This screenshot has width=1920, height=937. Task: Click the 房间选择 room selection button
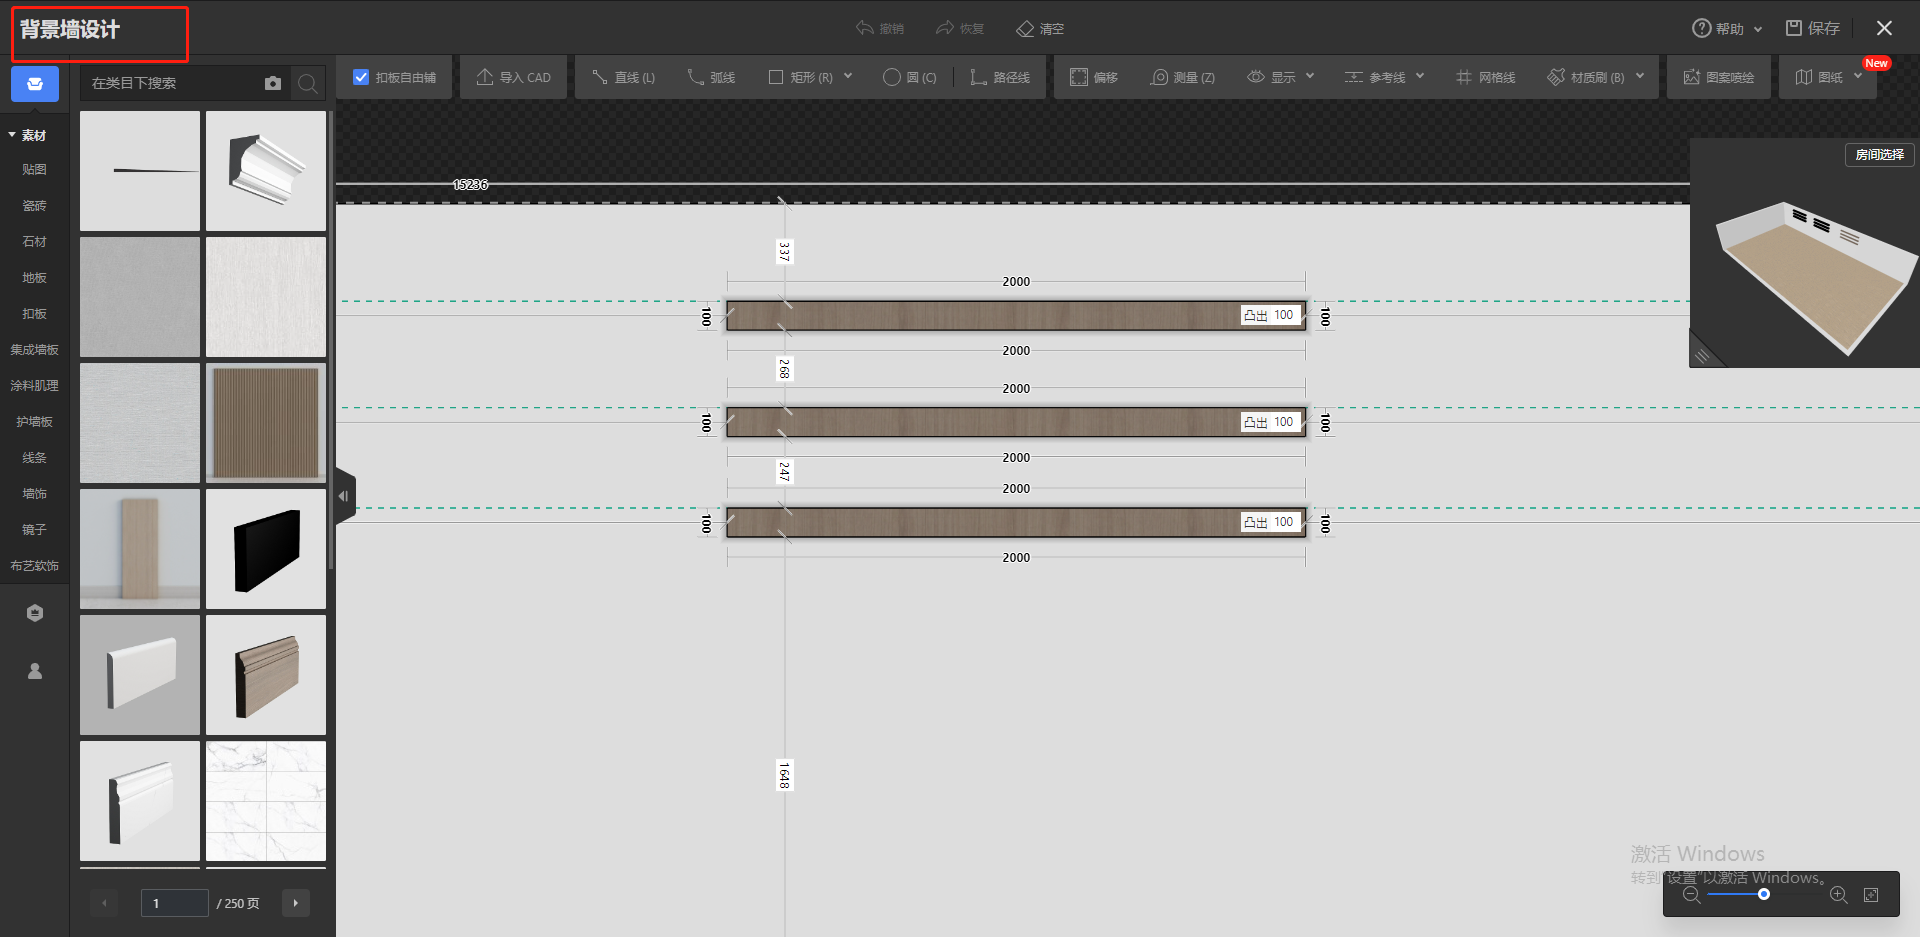(1879, 154)
